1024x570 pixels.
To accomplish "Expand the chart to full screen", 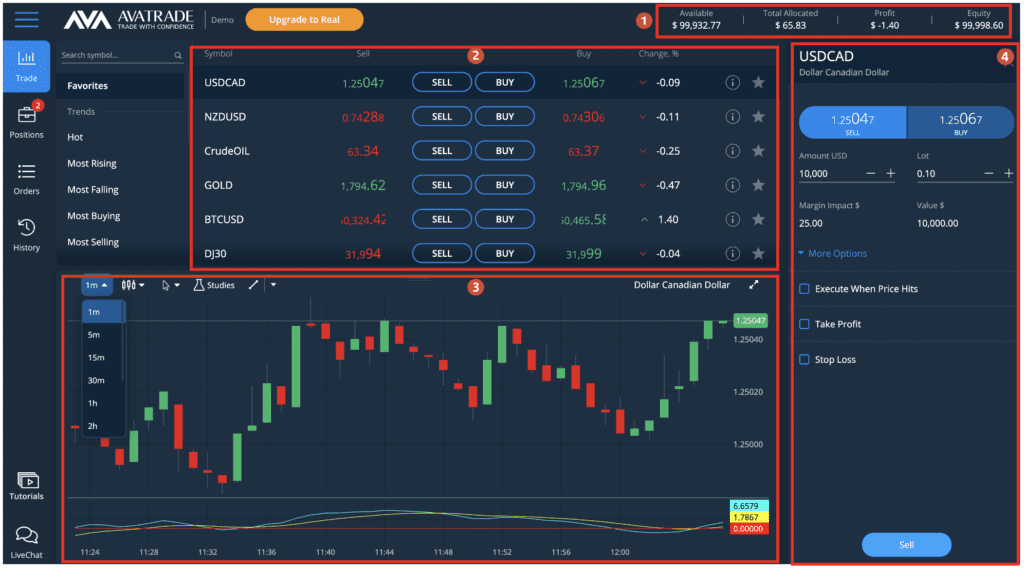I will [753, 285].
